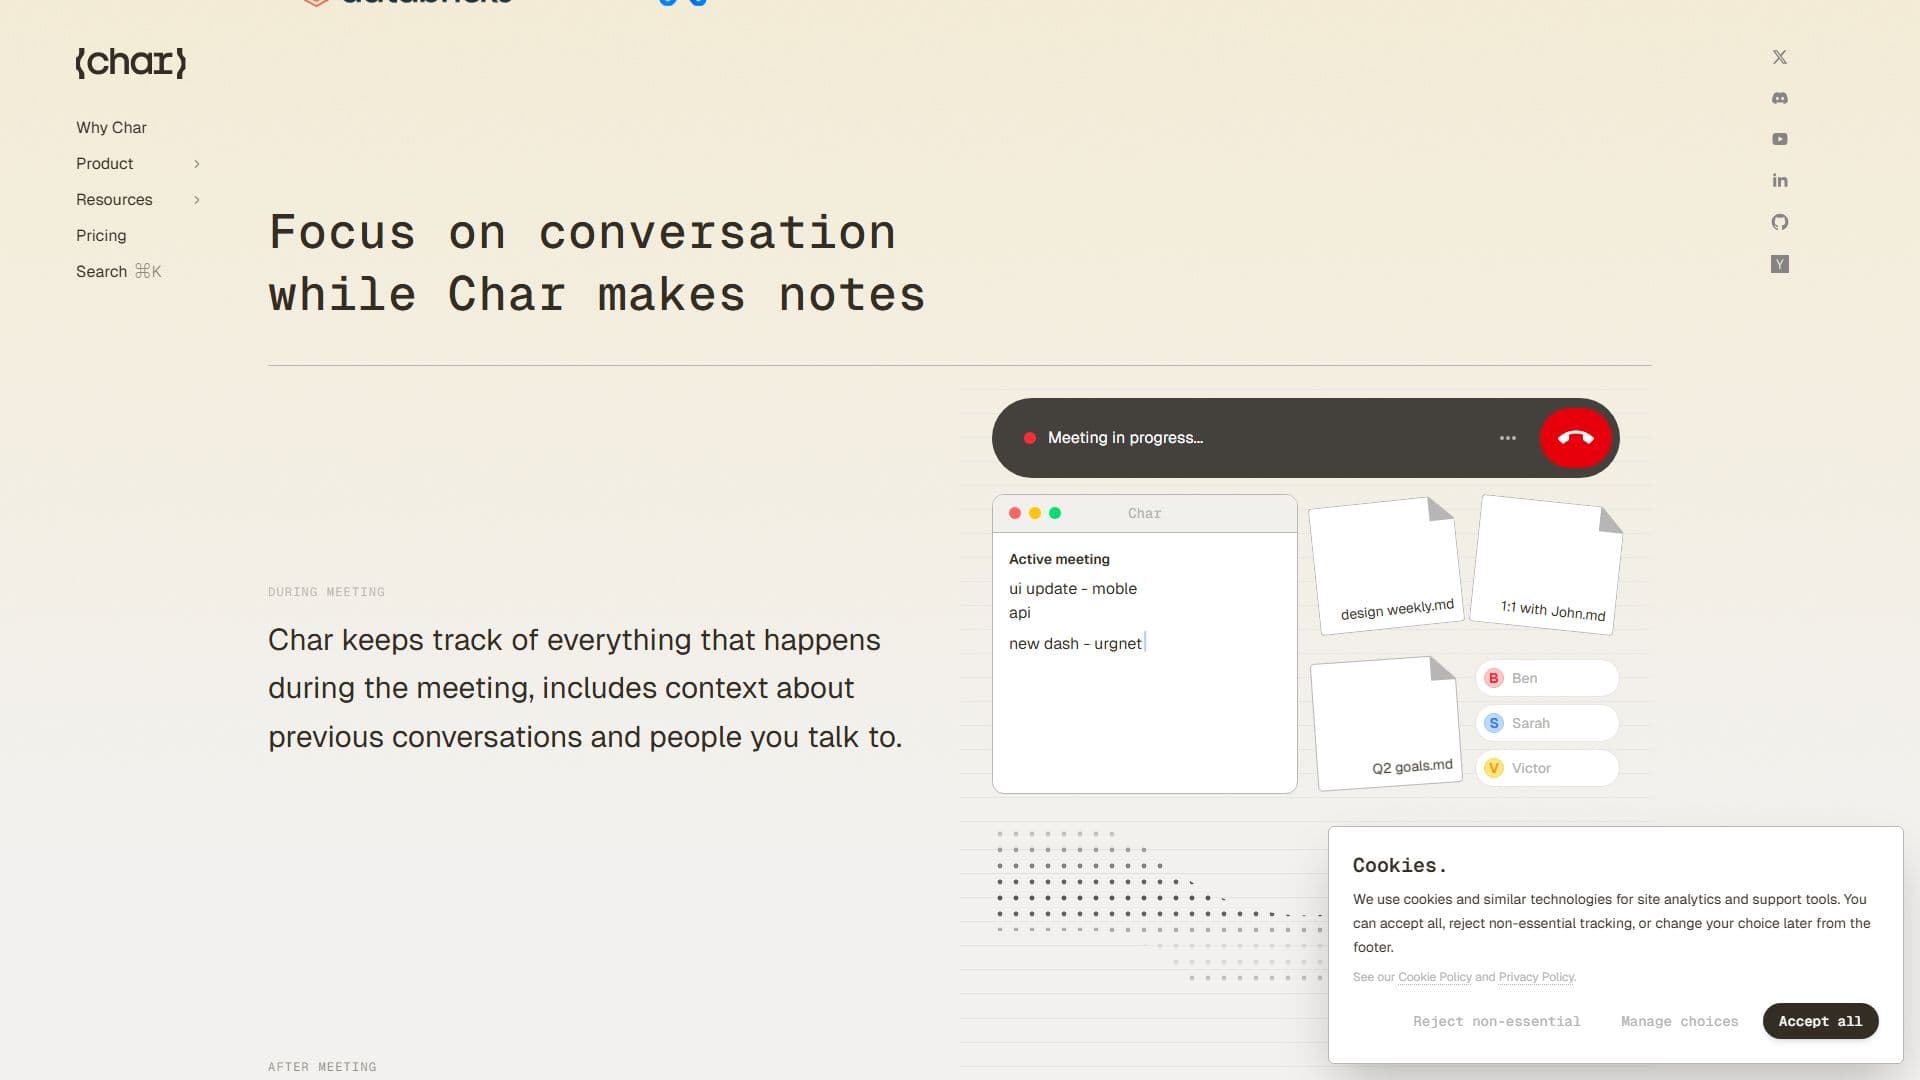Click the yellow dot in Char window
1920x1080 pixels.
click(x=1034, y=513)
